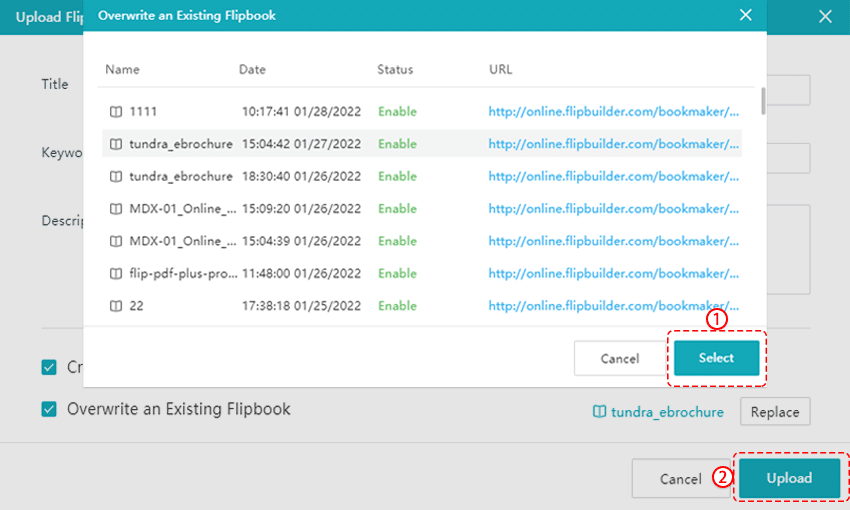Open the selected tundra_ebrochure link
Screen dimensions: 850x510
point(667,412)
